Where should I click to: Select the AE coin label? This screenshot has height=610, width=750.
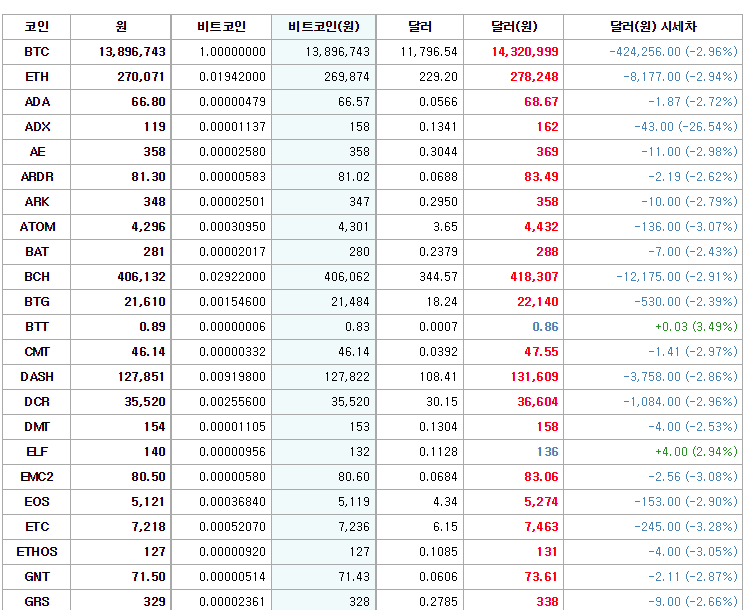(37, 152)
